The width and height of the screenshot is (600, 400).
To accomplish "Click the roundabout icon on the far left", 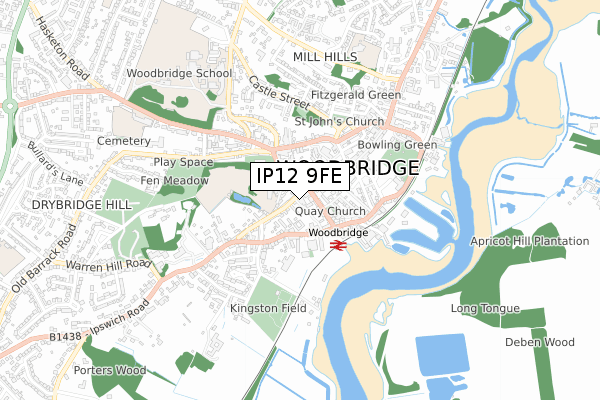I will [x=9, y=106].
